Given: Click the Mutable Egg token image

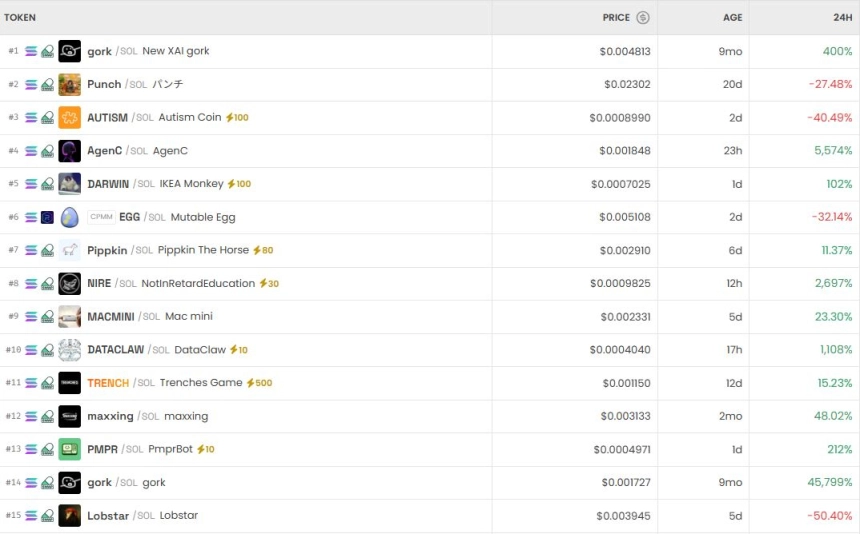Looking at the screenshot, I should click(x=69, y=217).
